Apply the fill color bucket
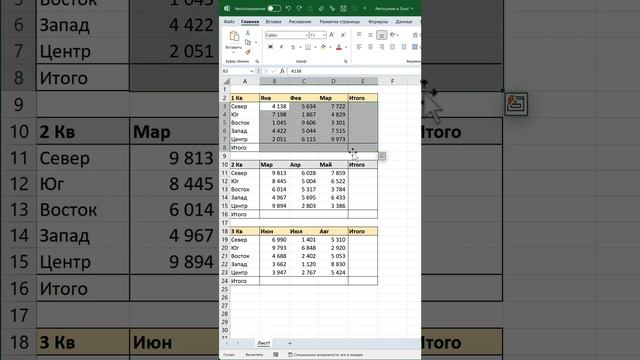Screen dimensions: 640x360 coord(323,47)
